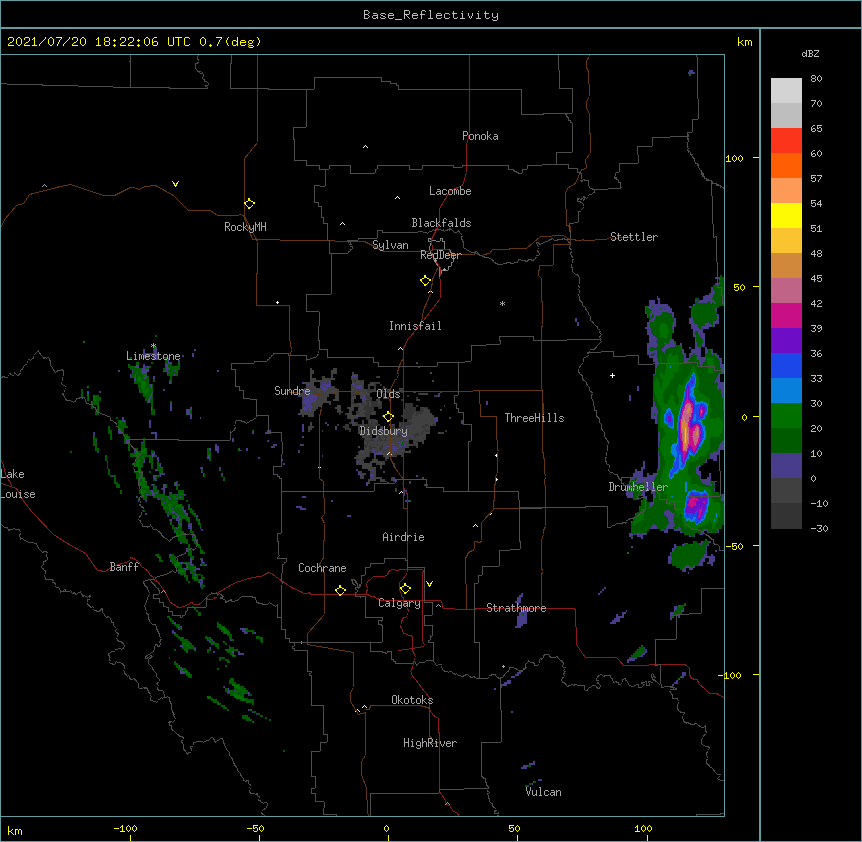Select the bright green 30-20 dBZ legend swatch
The height and width of the screenshot is (842, 862).
786,416
